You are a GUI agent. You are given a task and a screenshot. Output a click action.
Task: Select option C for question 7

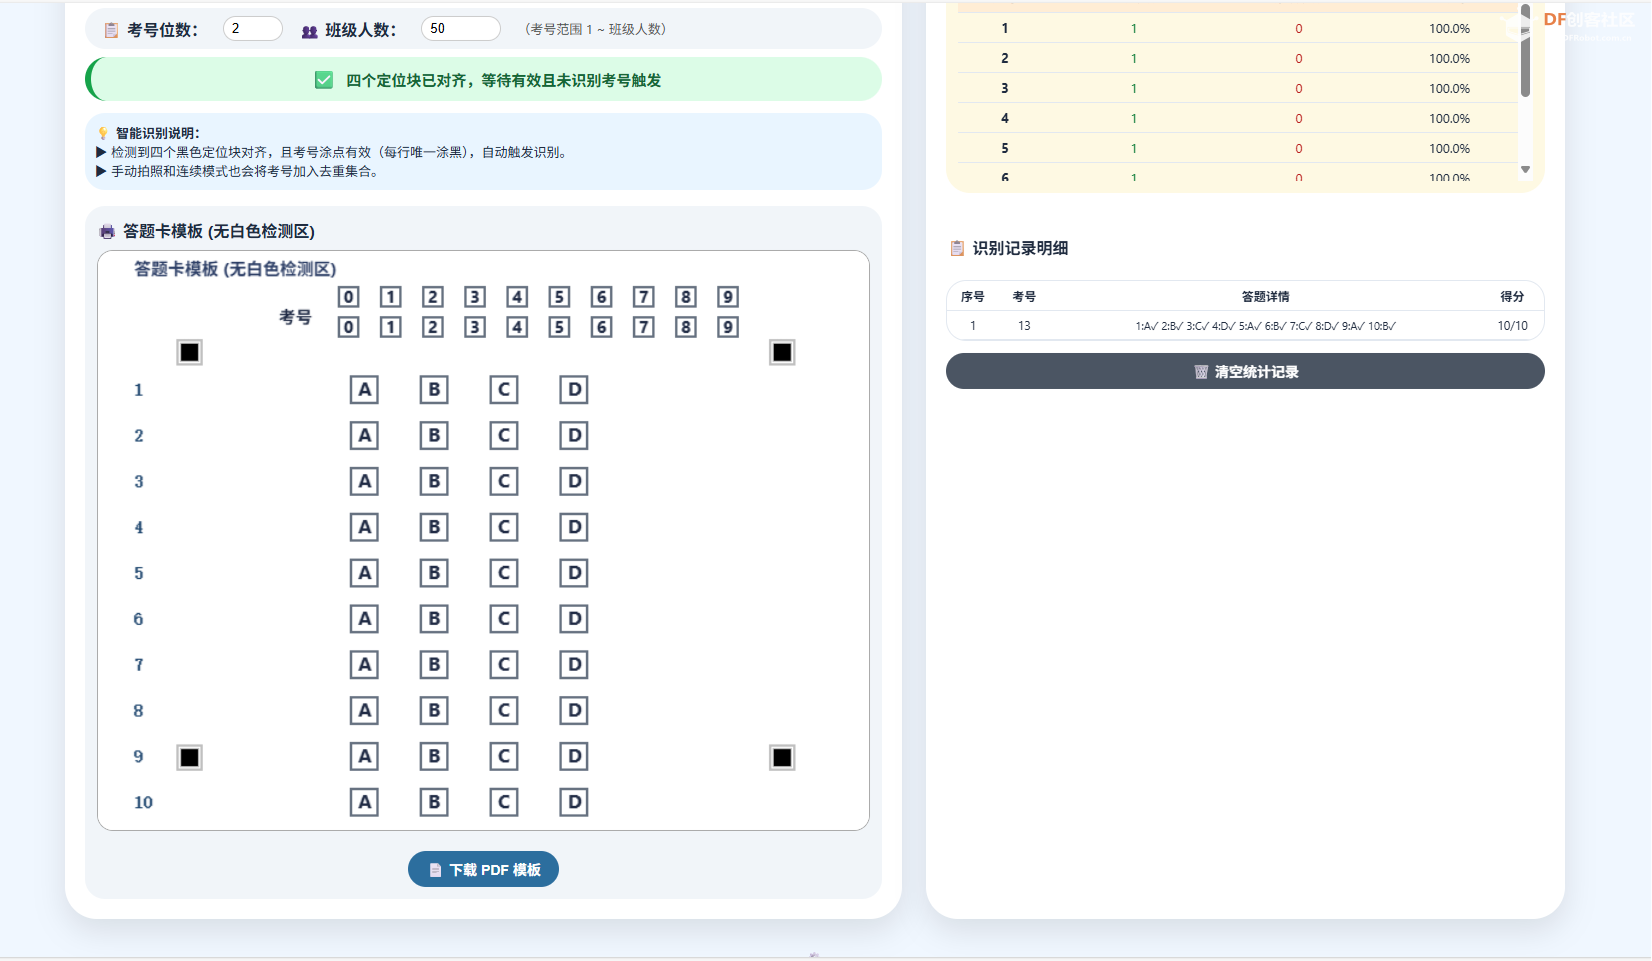504,665
